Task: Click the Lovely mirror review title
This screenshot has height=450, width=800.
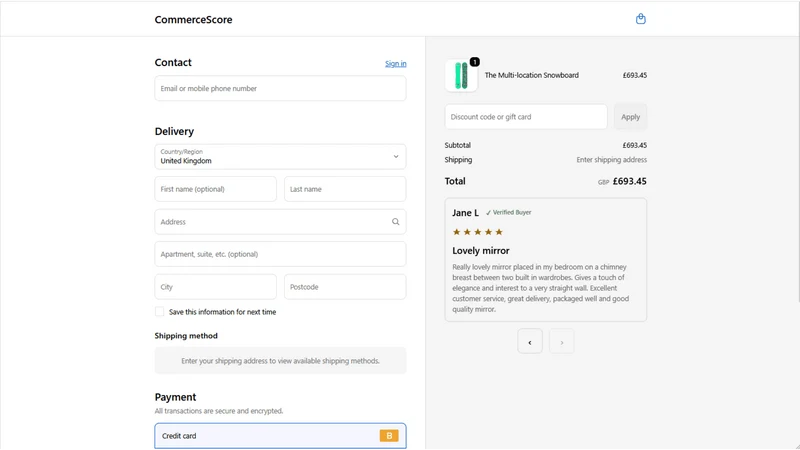Action: pyautogui.click(x=481, y=251)
